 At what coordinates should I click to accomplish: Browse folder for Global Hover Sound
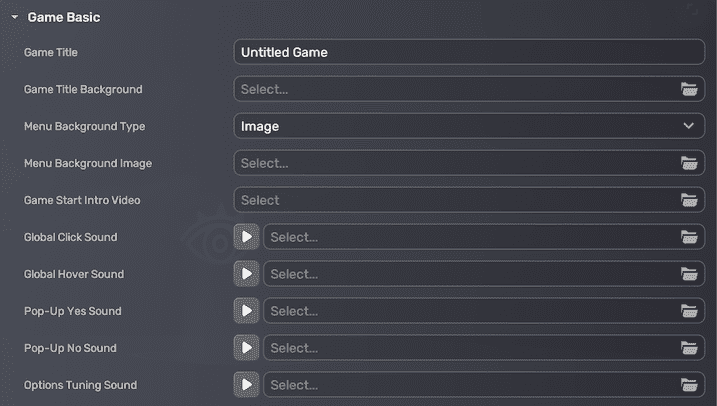[x=688, y=274]
